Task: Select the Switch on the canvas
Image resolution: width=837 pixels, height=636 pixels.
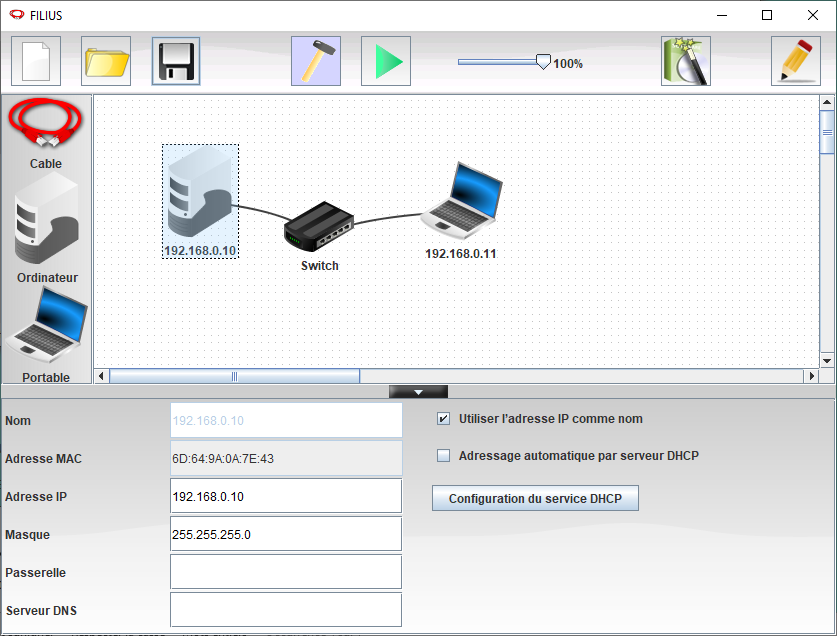Action: coord(319,227)
